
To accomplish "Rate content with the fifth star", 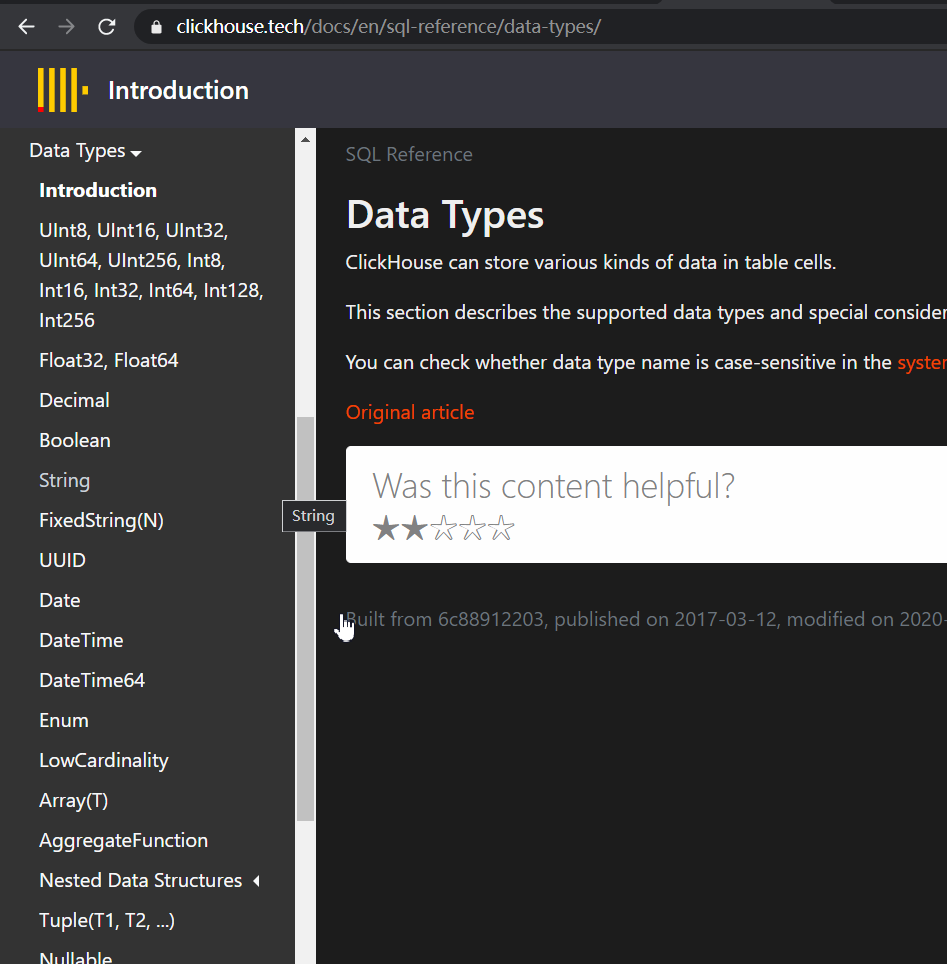I will [x=502, y=529].
